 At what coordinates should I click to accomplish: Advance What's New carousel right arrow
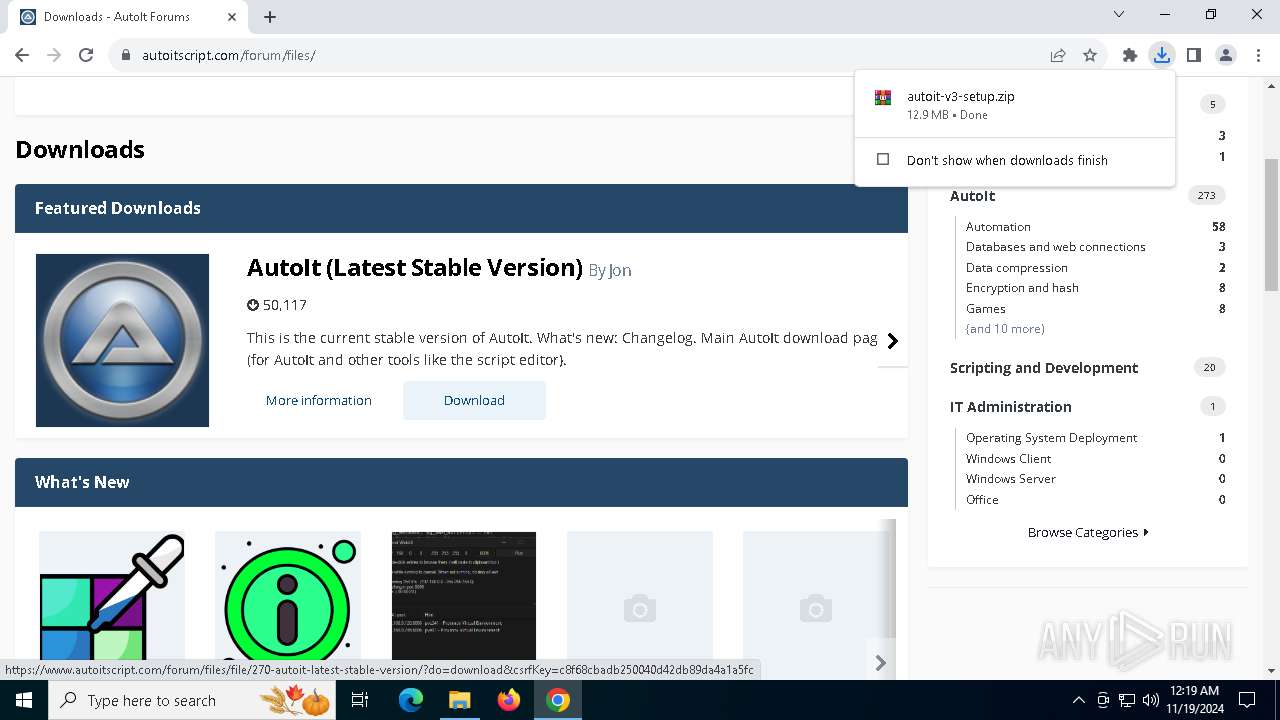(881, 663)
